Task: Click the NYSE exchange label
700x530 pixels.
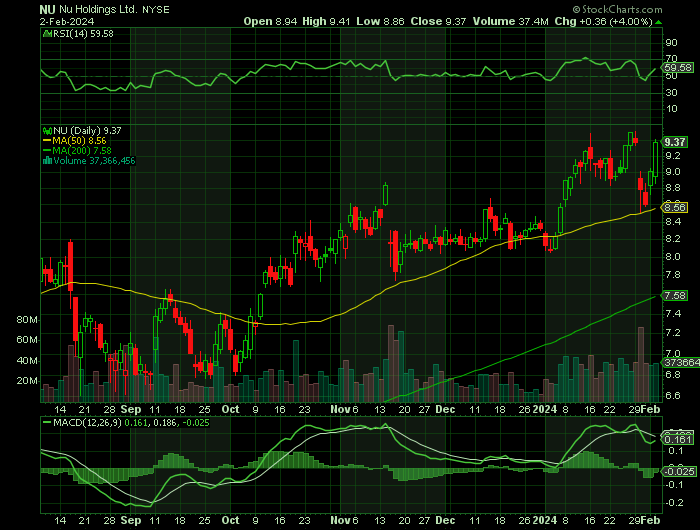Action: [x=156, y=10]
